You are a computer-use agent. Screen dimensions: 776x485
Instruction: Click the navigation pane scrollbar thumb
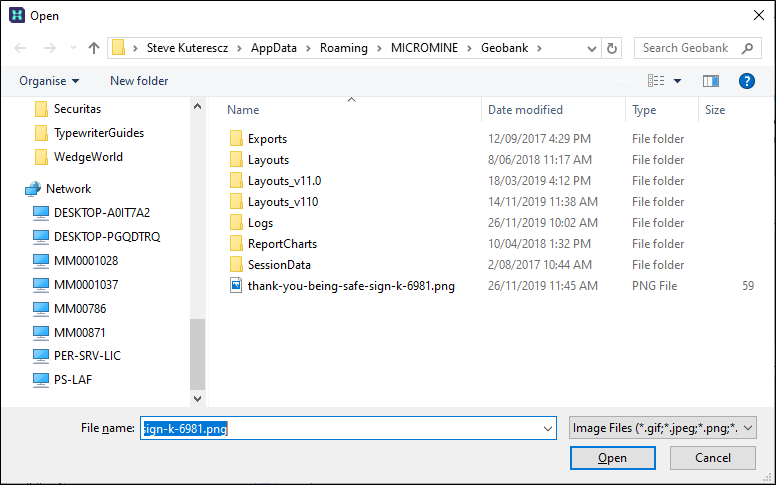pyautogui.click(x=197, y=354)
